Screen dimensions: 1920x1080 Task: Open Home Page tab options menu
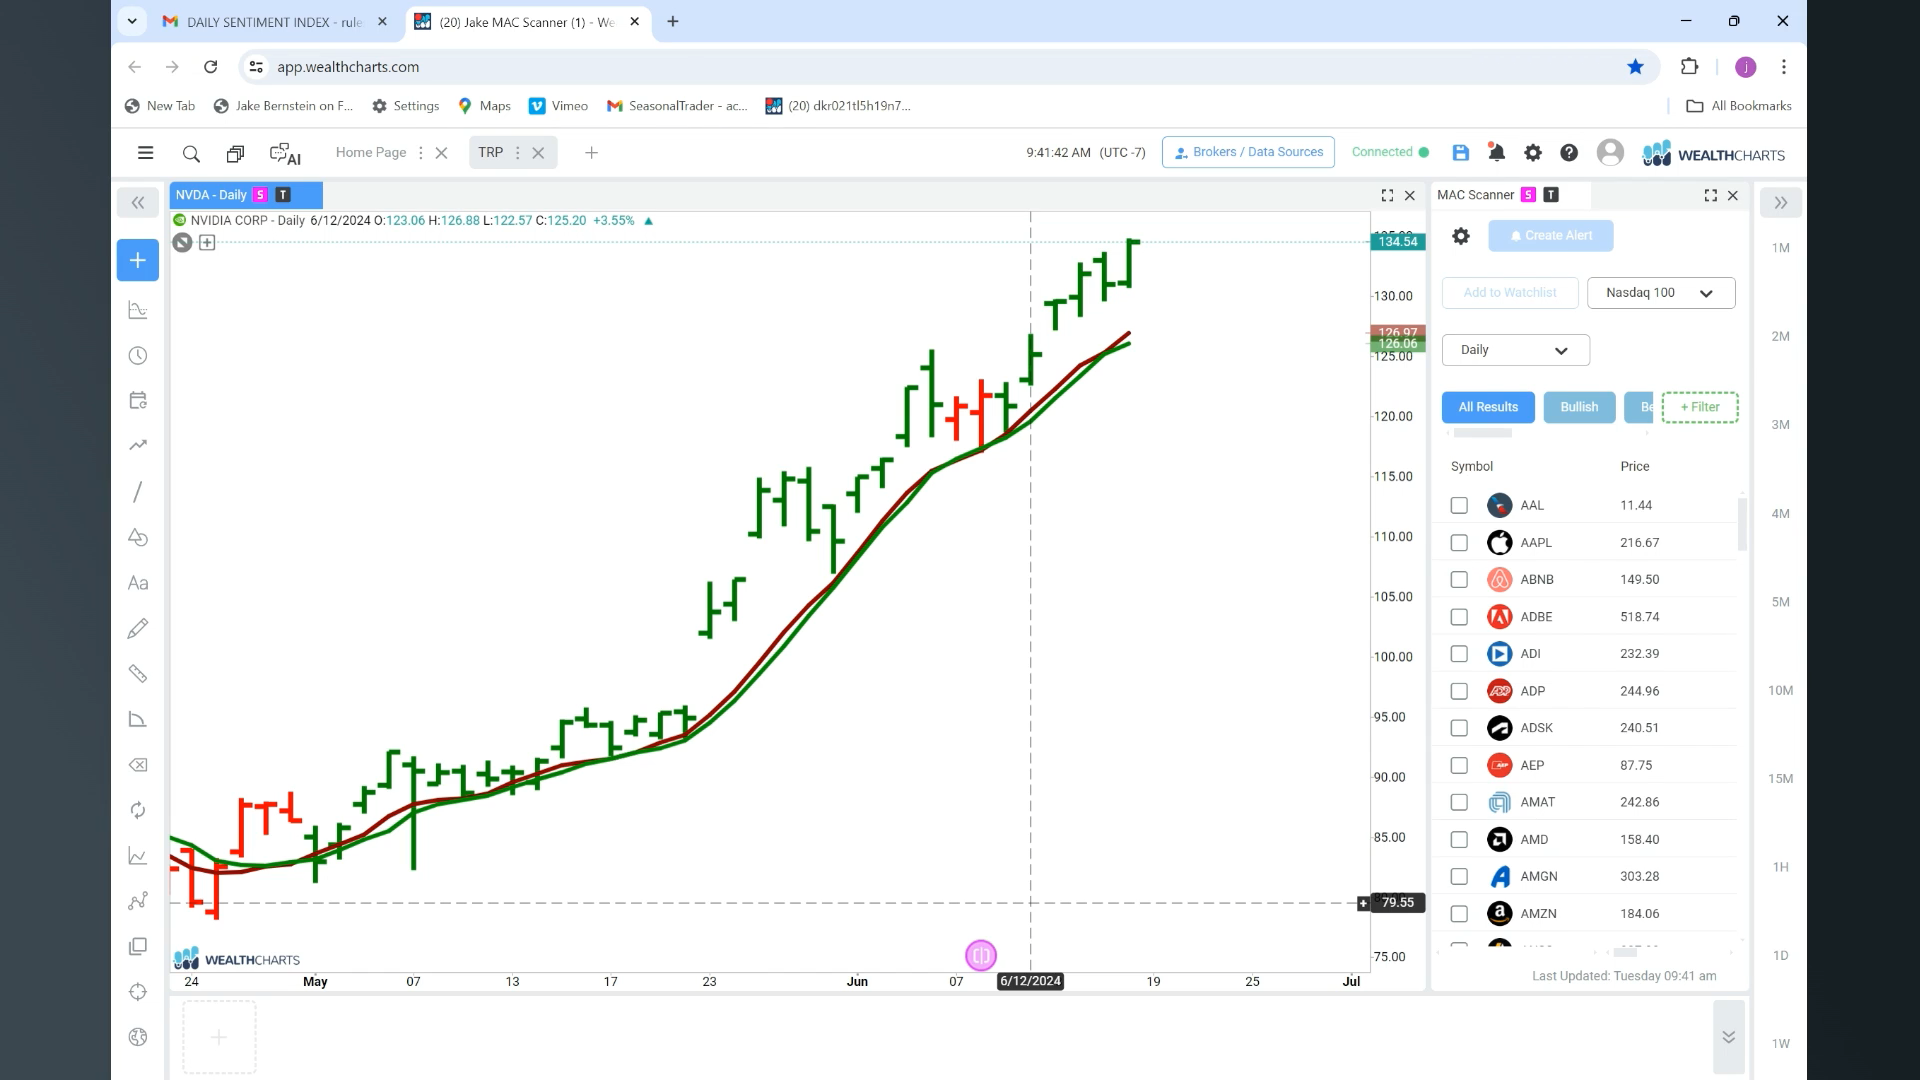[420, 153]
